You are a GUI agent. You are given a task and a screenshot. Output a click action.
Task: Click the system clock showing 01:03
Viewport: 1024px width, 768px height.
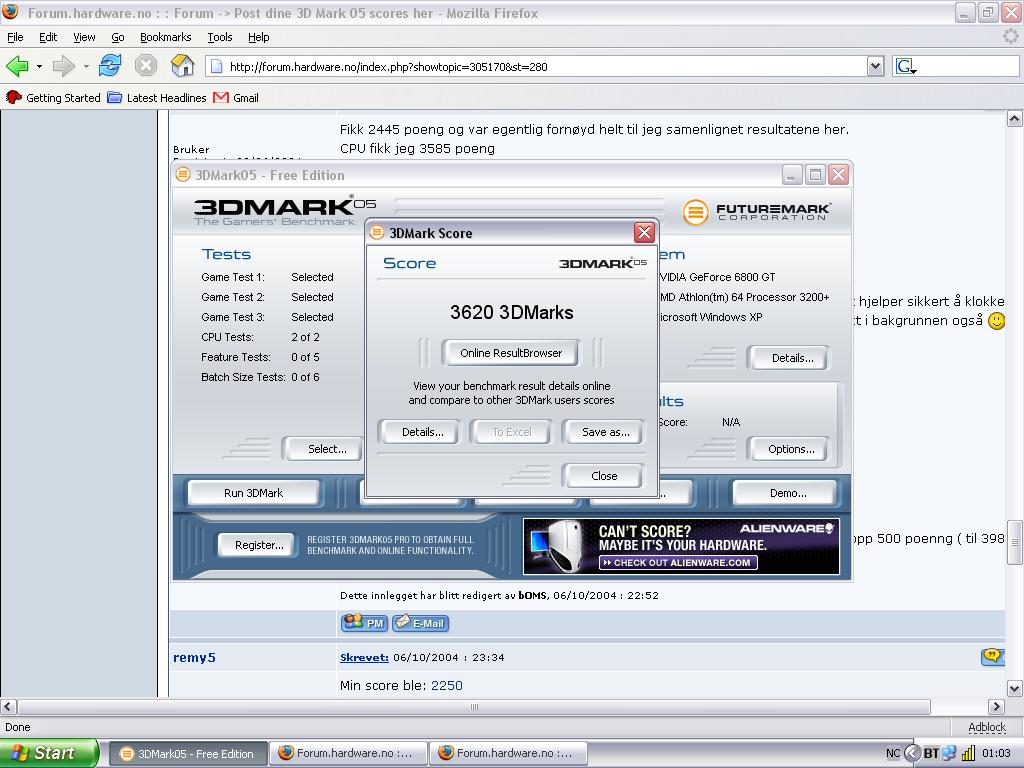(996, 754)
